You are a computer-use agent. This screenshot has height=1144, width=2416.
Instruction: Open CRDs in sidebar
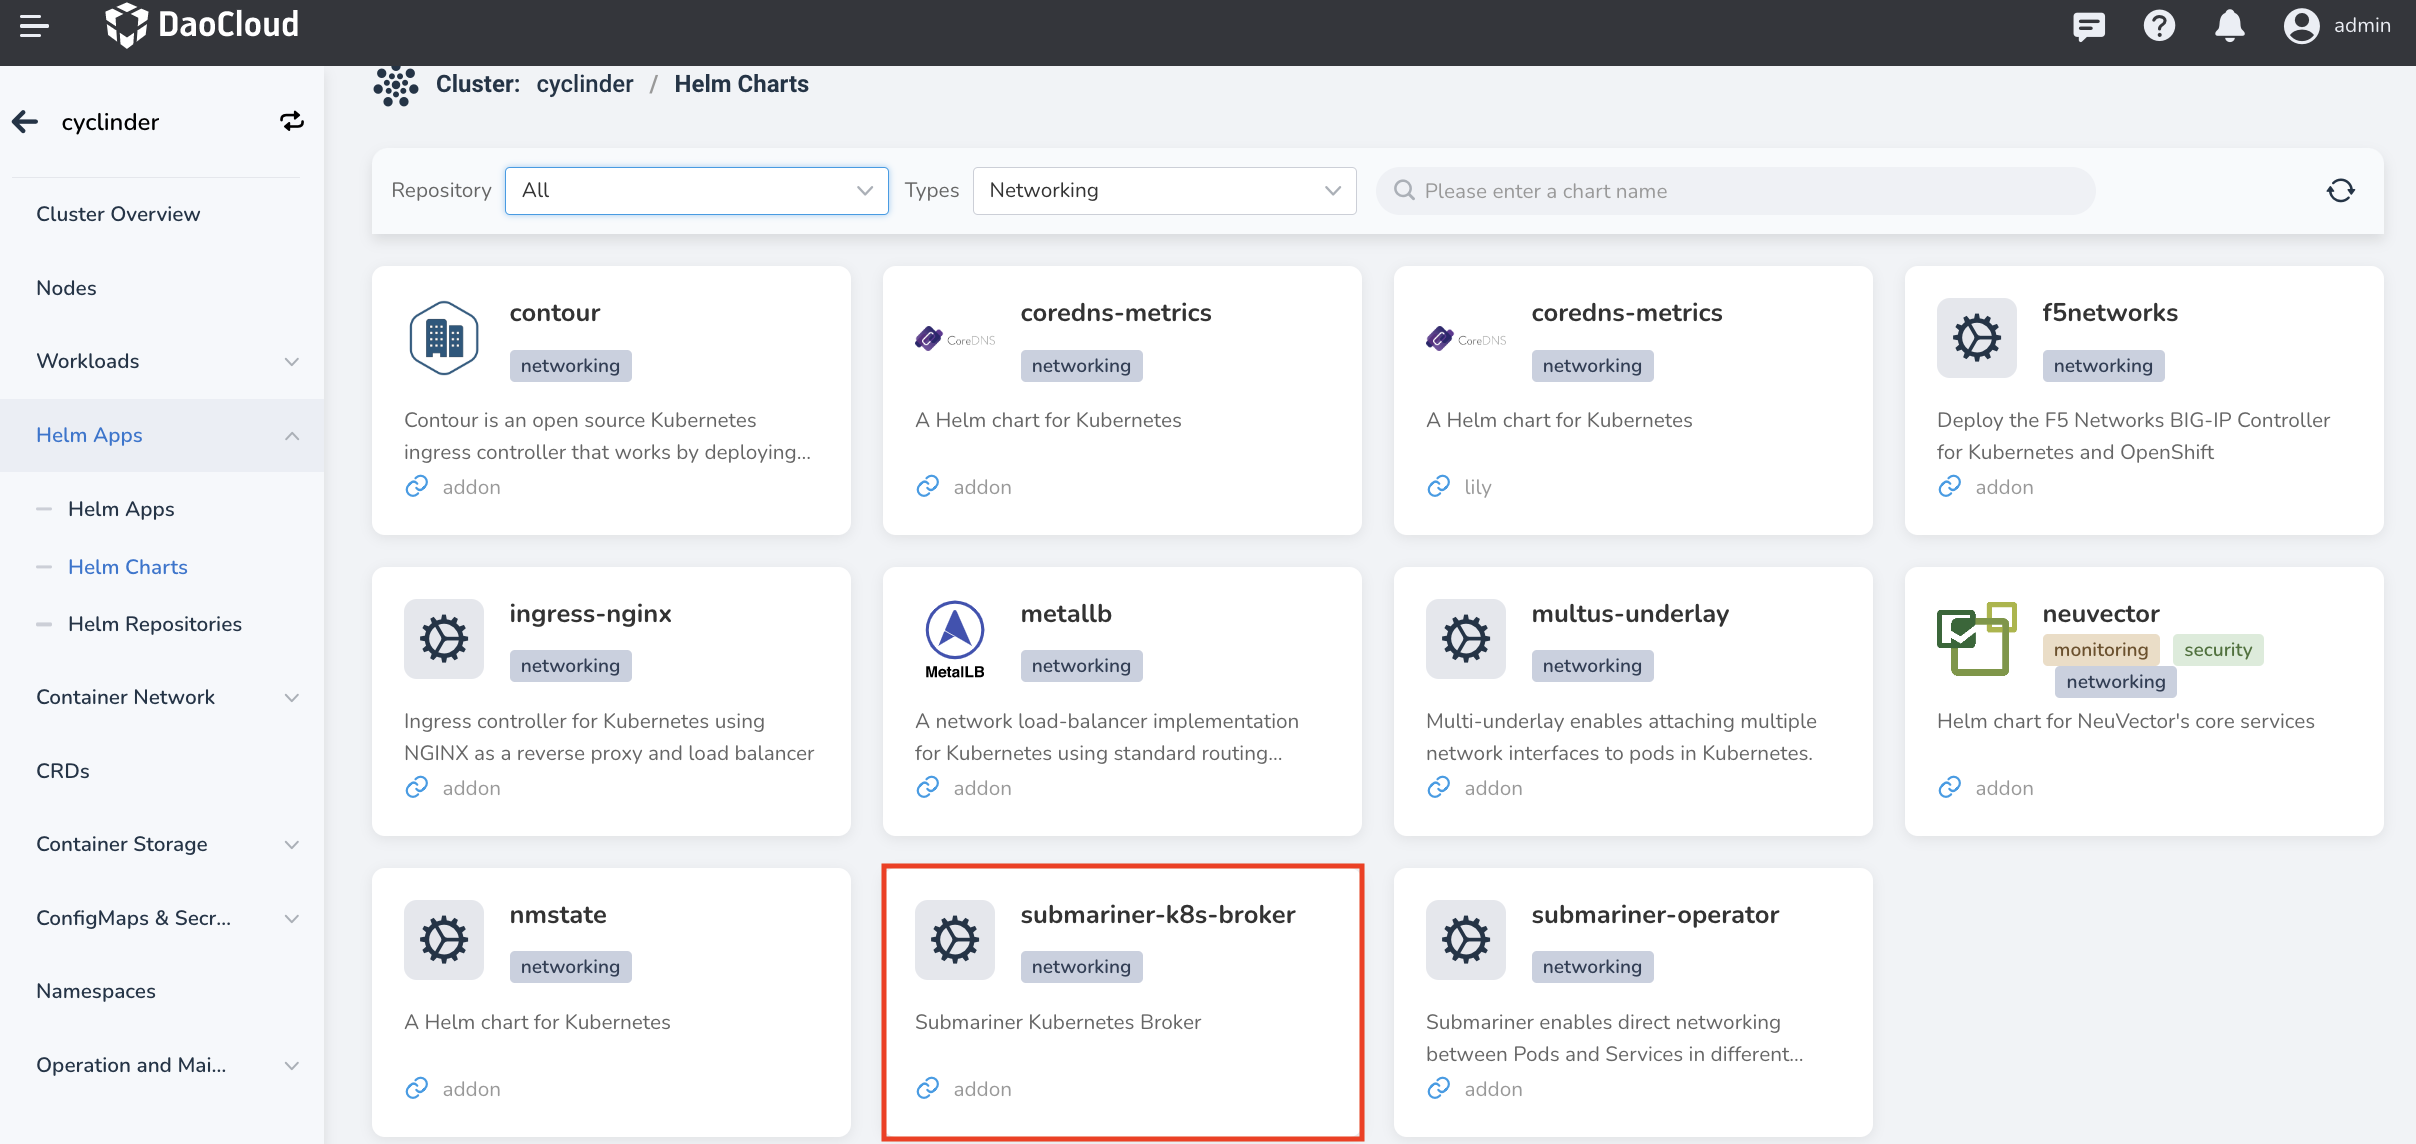(x=63, y=771)
